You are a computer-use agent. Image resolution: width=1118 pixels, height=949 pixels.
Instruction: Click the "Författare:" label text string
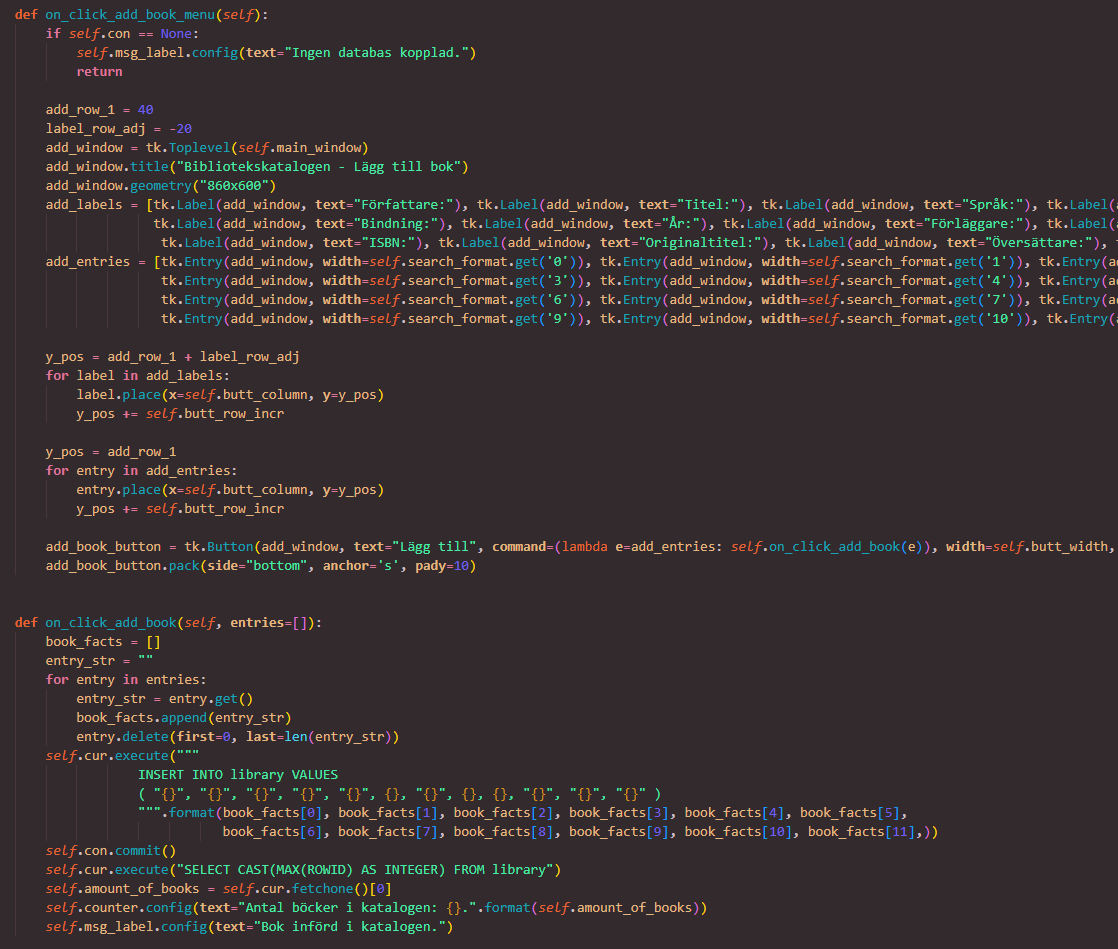click(x=407, y=205)
